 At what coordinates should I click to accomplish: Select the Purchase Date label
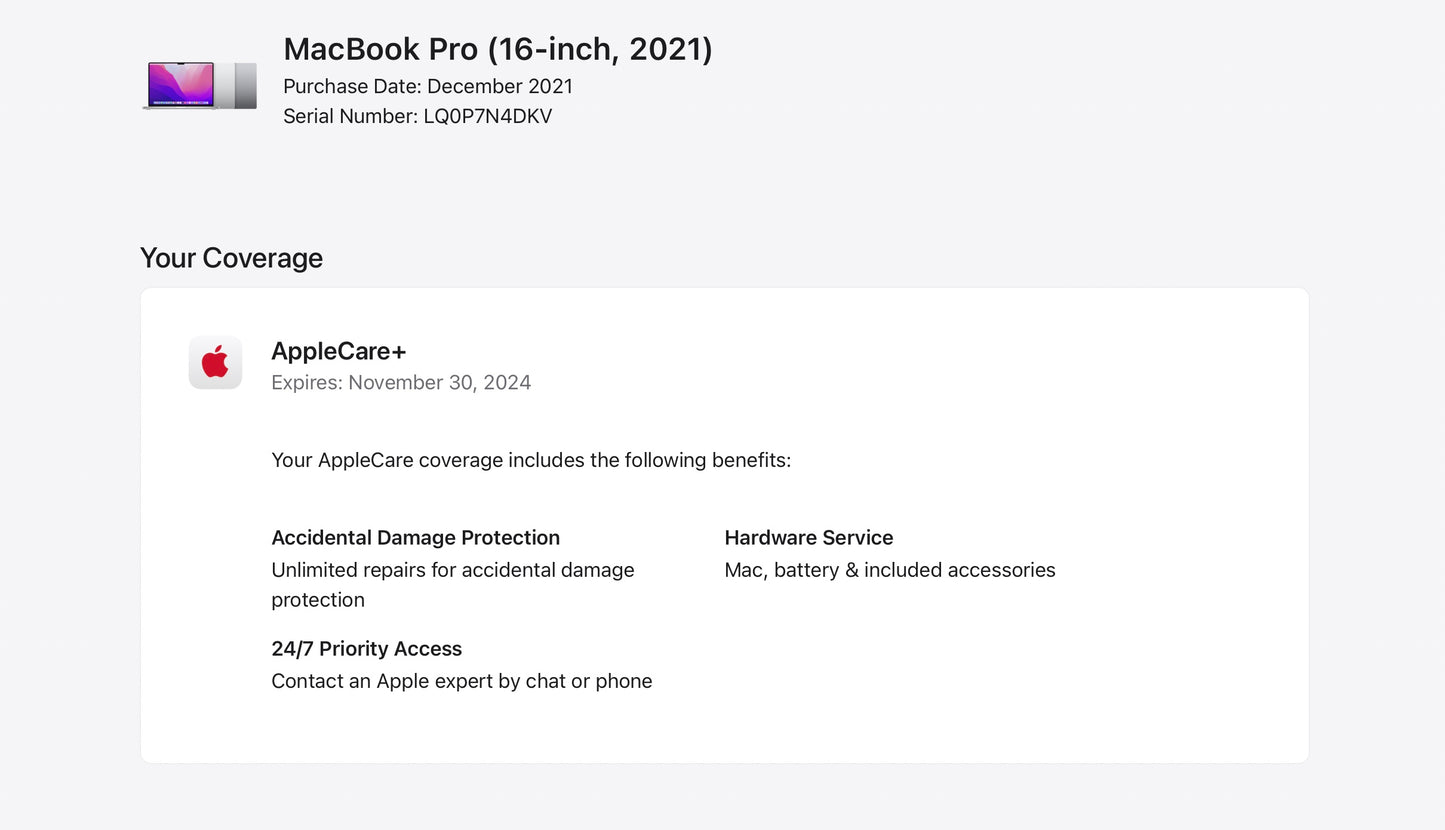click(352, 86)
